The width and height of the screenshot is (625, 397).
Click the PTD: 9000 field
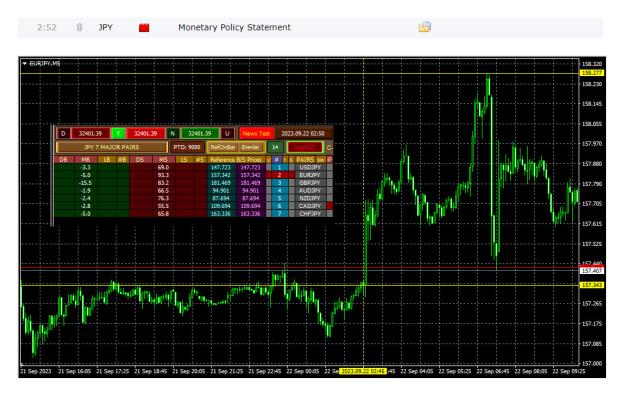(187, 147)
